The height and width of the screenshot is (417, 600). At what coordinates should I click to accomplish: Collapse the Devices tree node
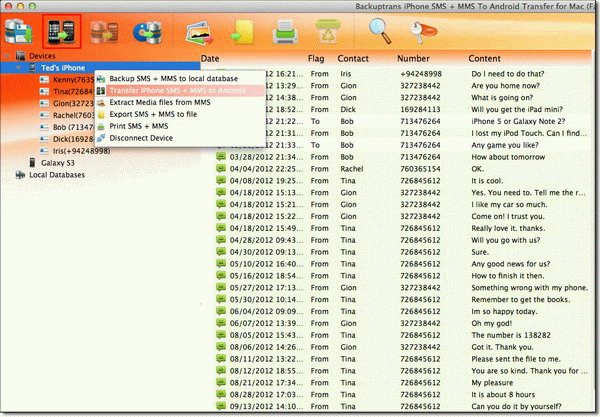click(x=7, y=56)
